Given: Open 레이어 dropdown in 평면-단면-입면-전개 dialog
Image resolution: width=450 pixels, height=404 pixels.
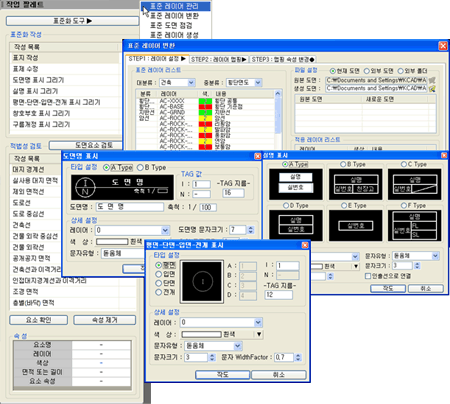Looking at the screenshot, I should click(x=258, y=322).
